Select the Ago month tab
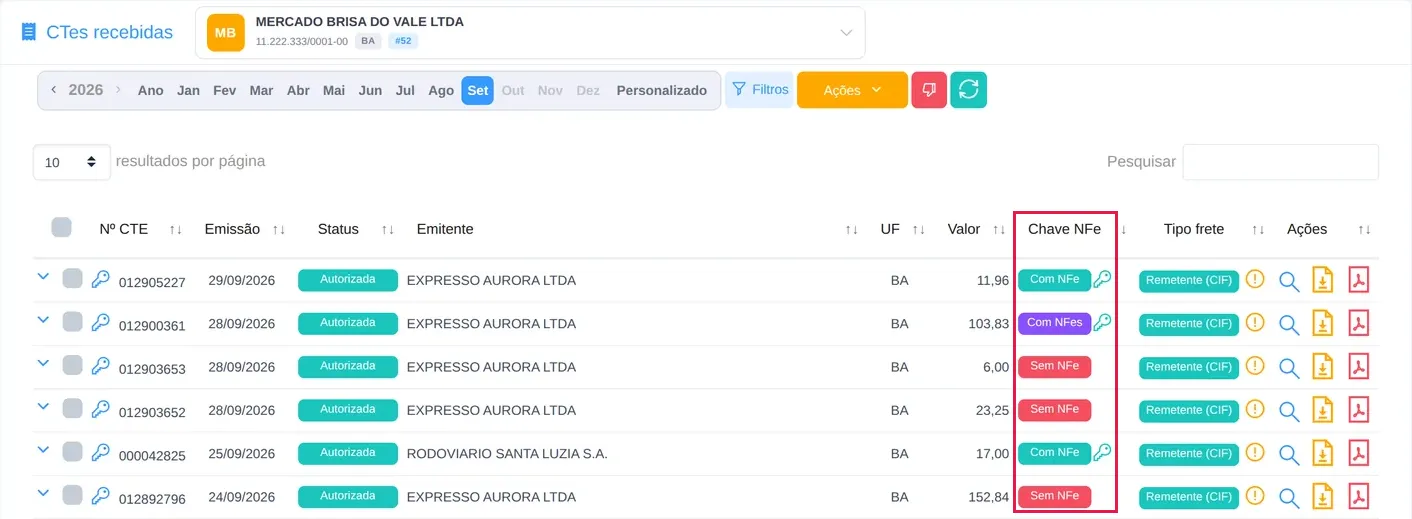 [441, 90]
